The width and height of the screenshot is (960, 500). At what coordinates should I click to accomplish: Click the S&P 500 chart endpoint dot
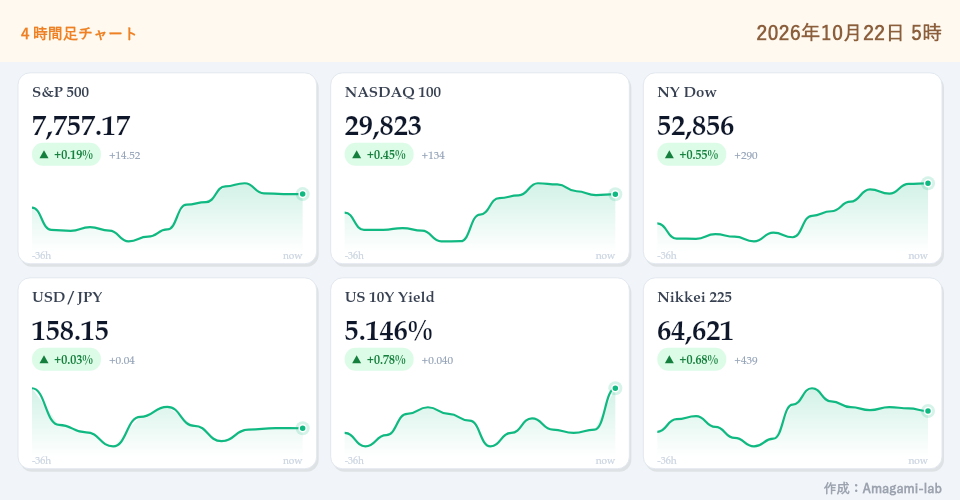point(302,194)
